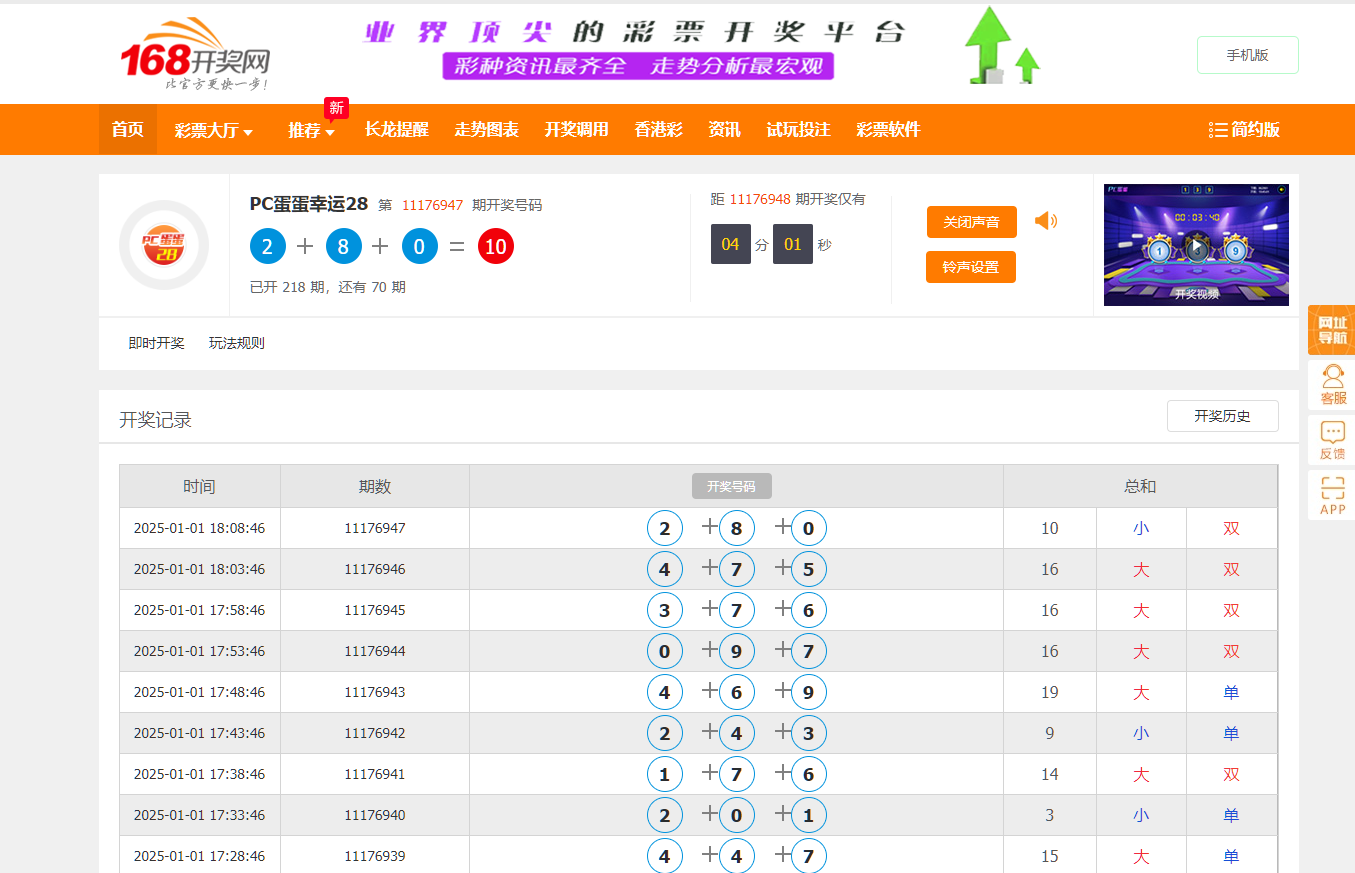Image resolution: width=1355 pixels, height=873 pixels.
Task: Switch to 简约版 layout
Action: [1244, 130]
